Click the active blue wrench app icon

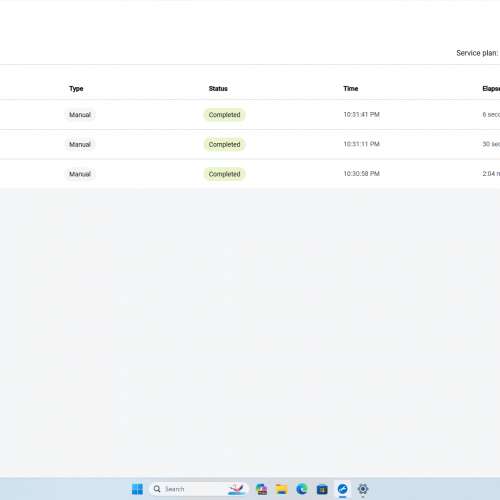point(342,489)
